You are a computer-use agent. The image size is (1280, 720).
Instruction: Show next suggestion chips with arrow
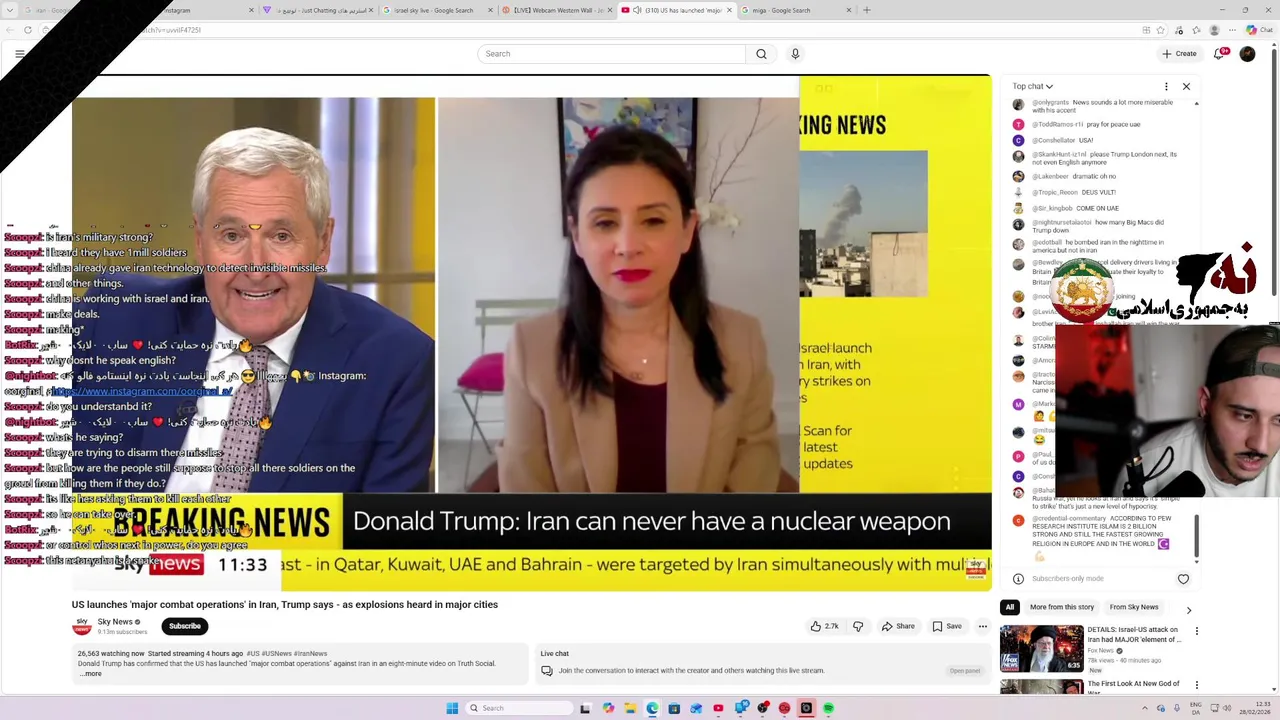pyautogui.click(x=1188, y=609)
